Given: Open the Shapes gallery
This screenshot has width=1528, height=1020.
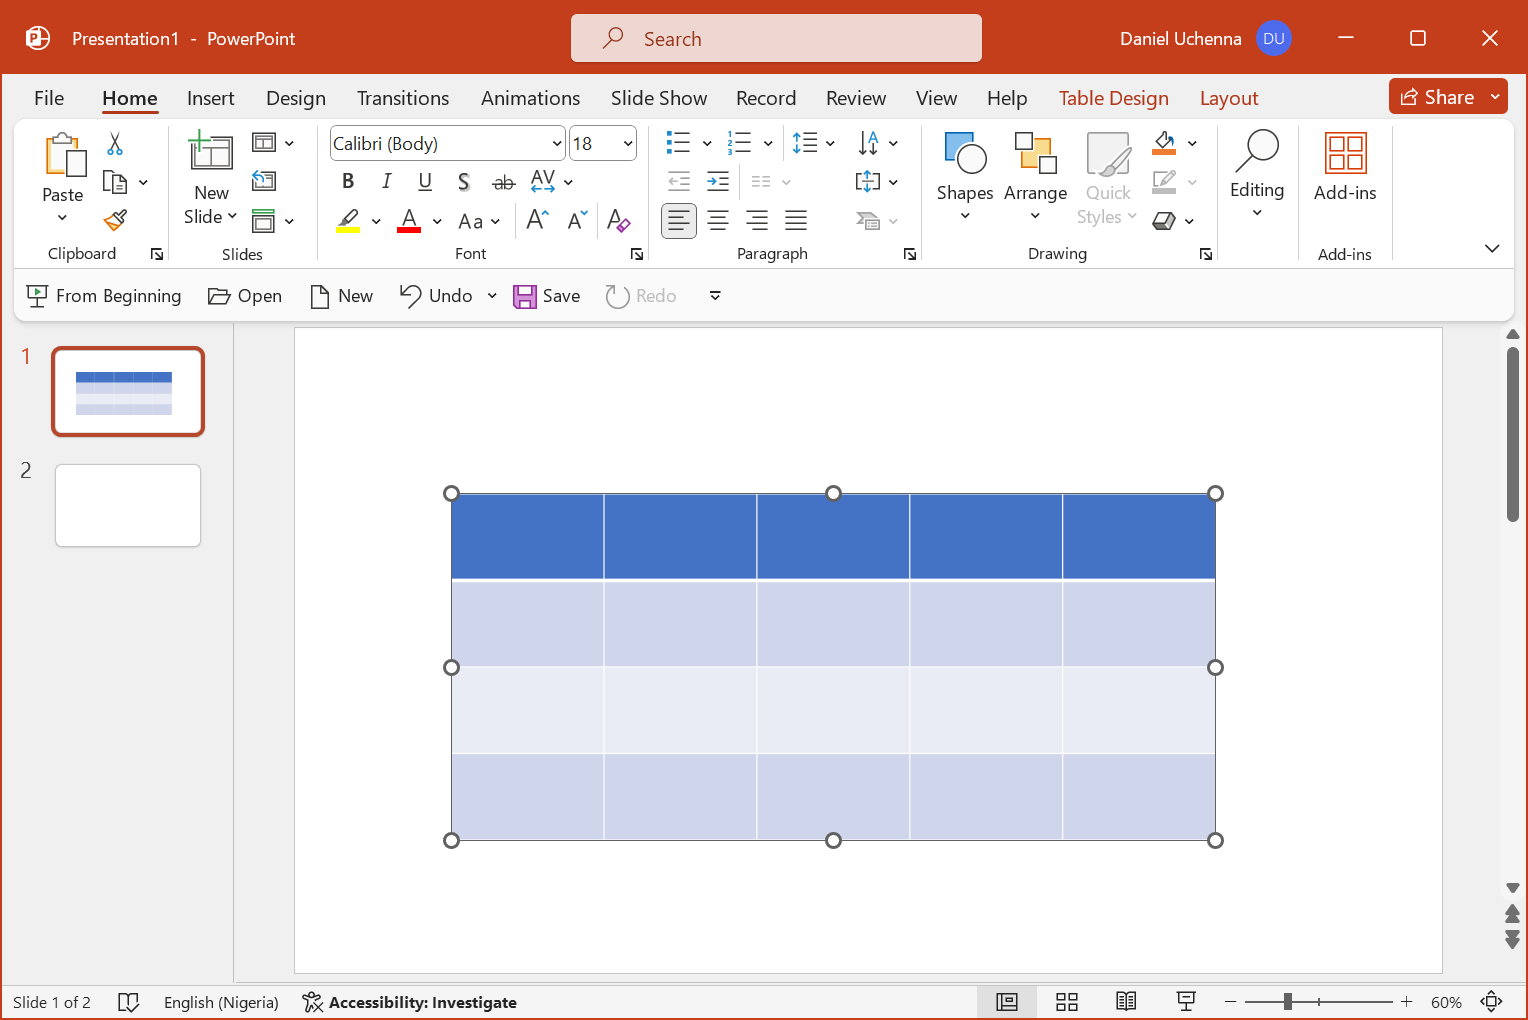Looking at the screenshot, I should click(964, 177).
